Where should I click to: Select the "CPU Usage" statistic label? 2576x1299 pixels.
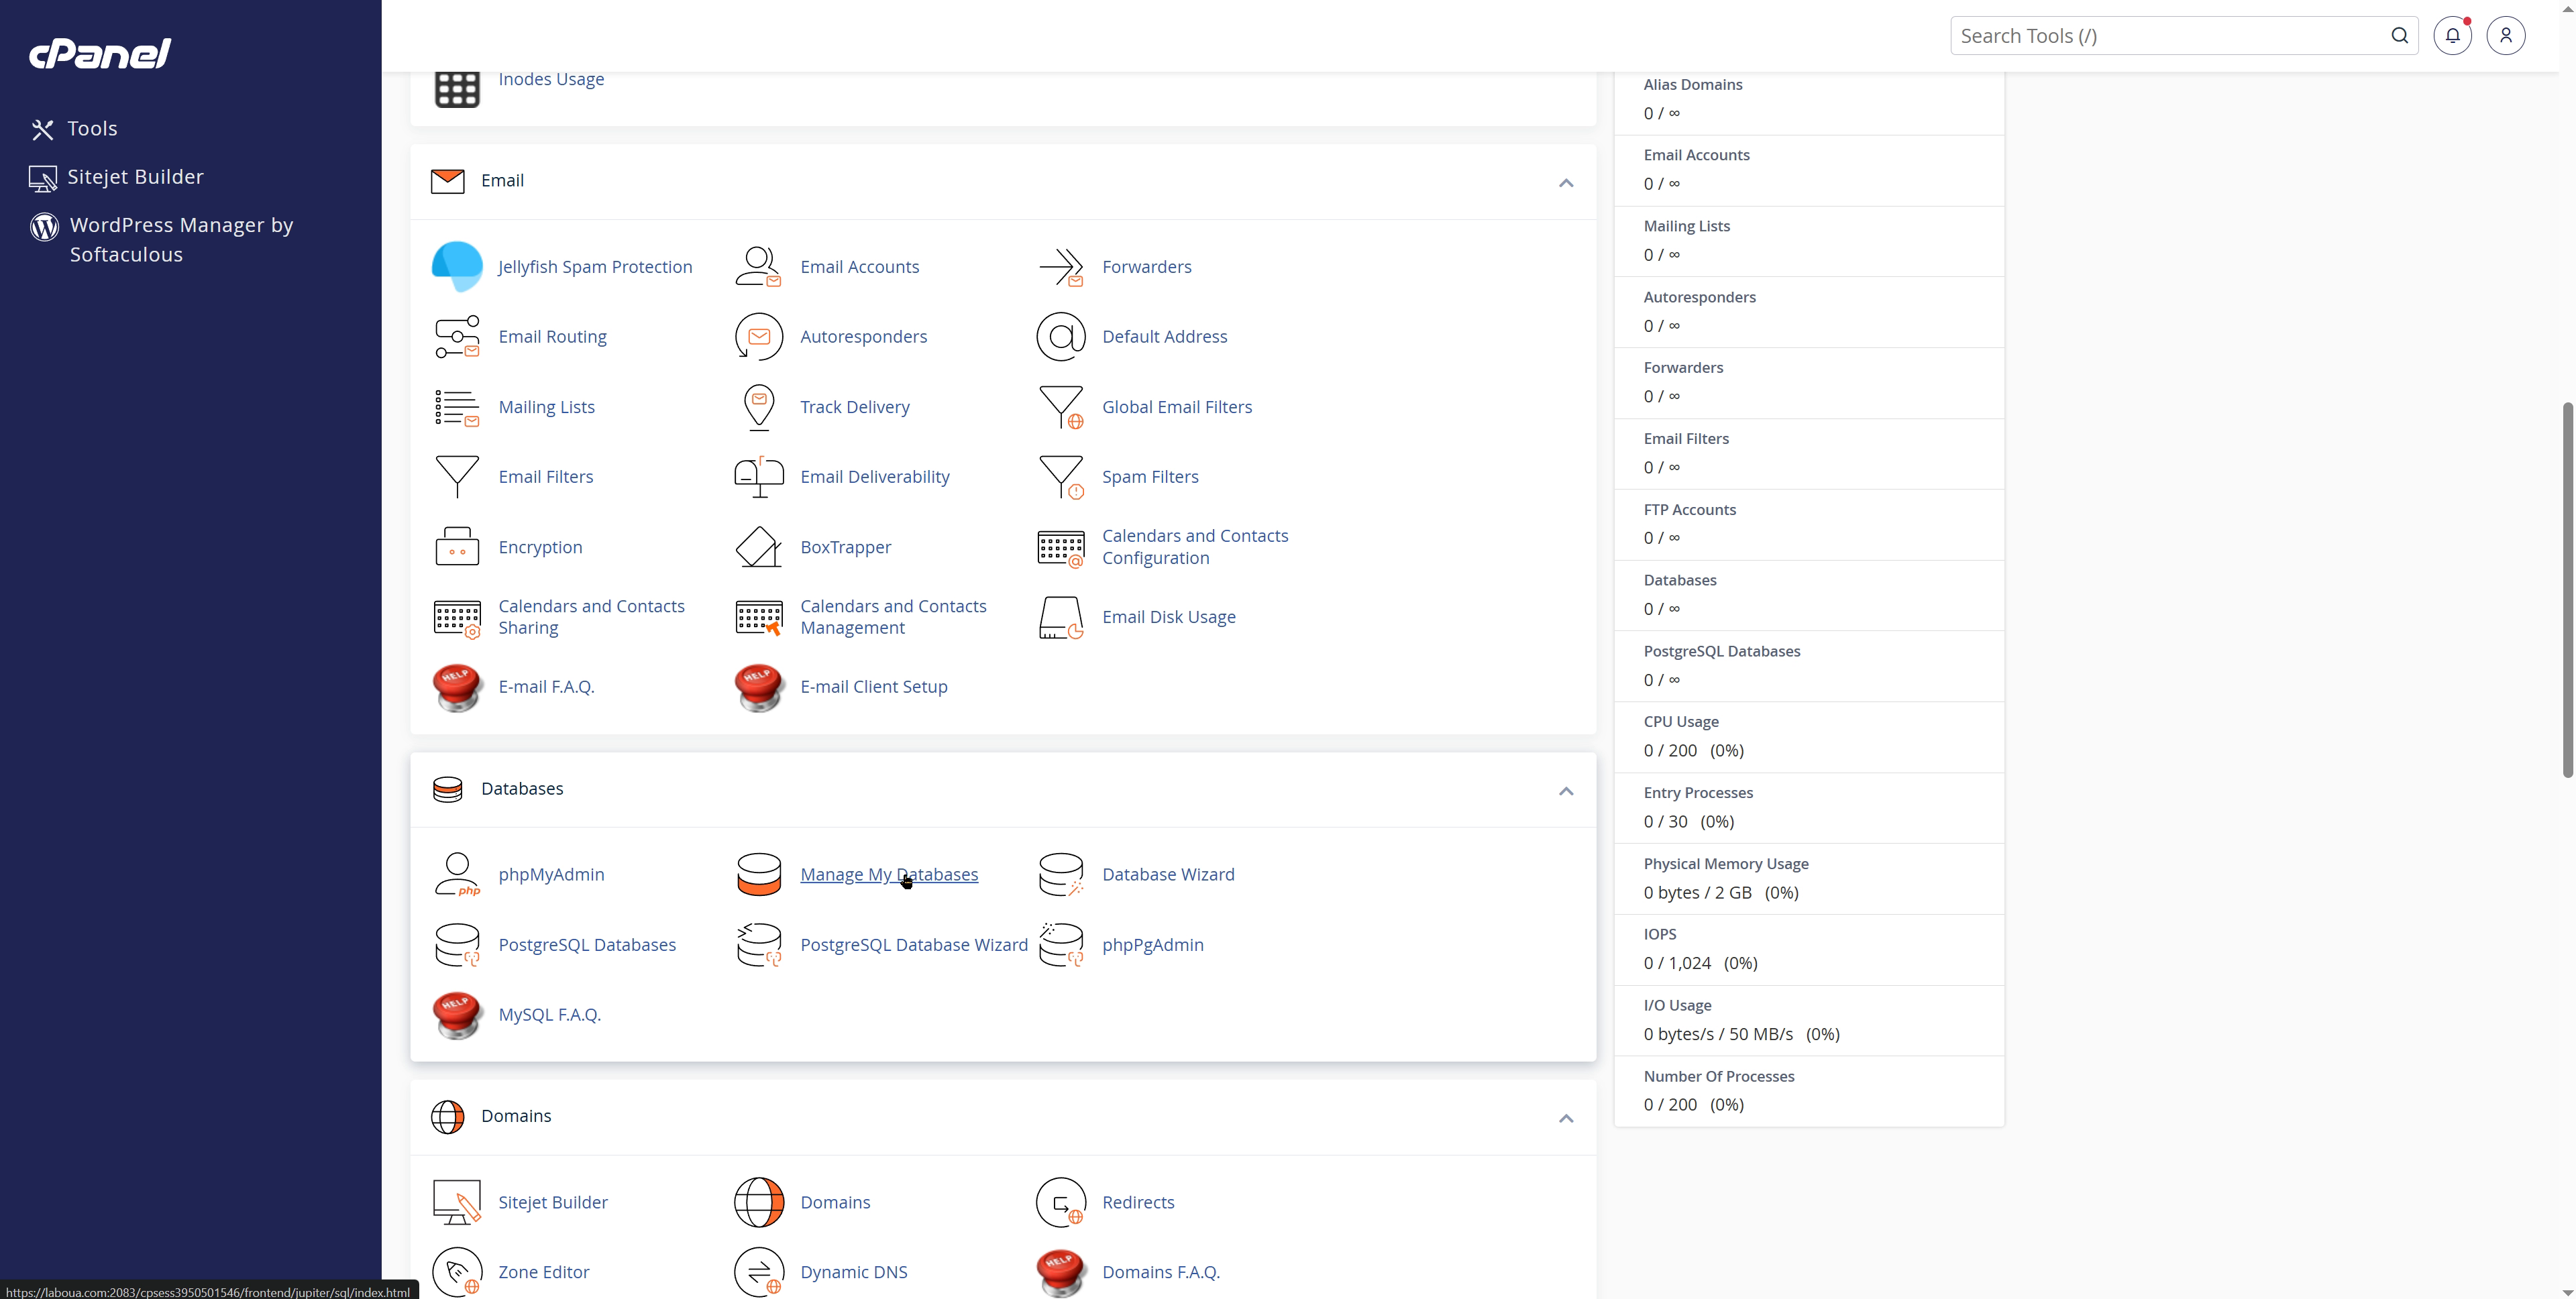click(x=1681, y=722)
